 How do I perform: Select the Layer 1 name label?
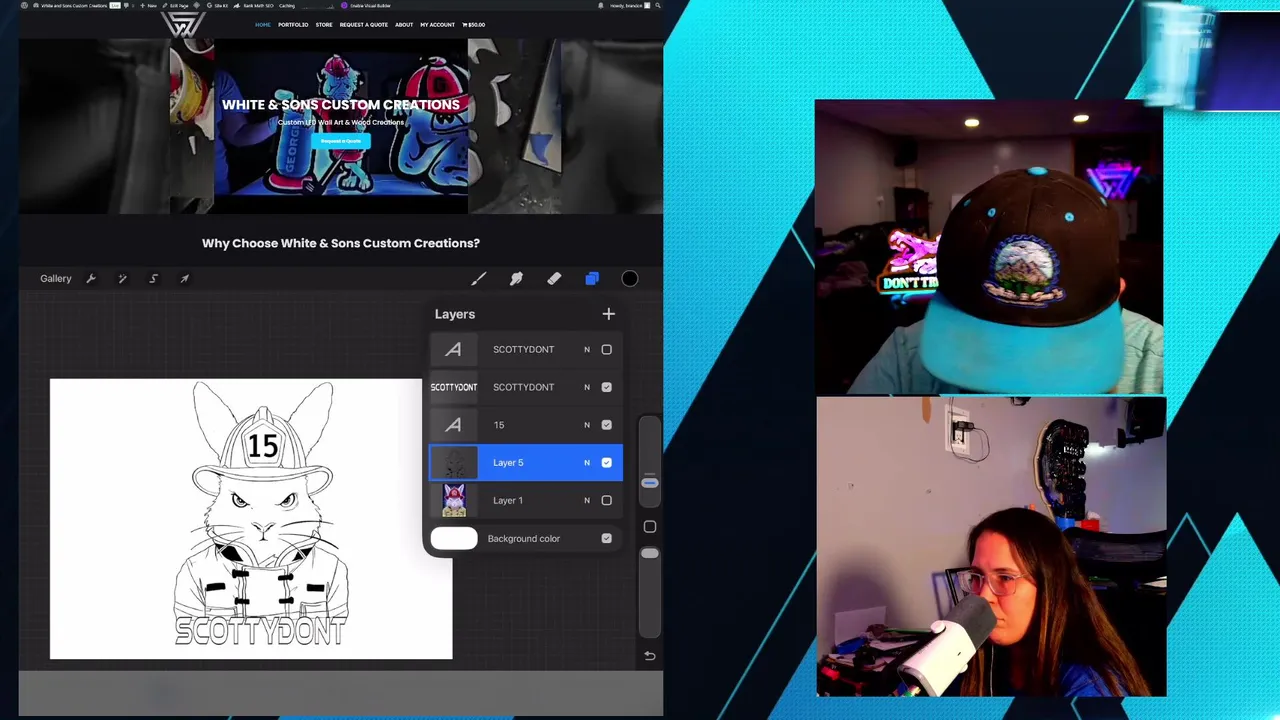(x=508, y=501)
